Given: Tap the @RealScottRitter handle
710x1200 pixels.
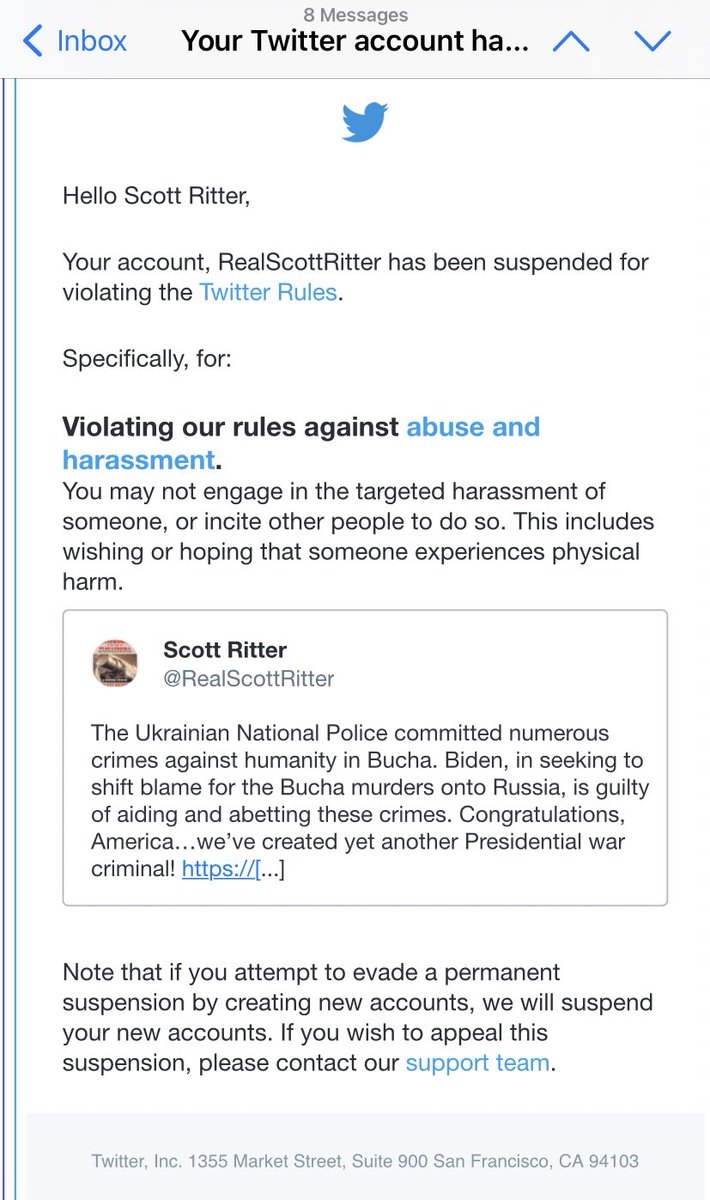Looking at the screenshot, I should (249, 679).
